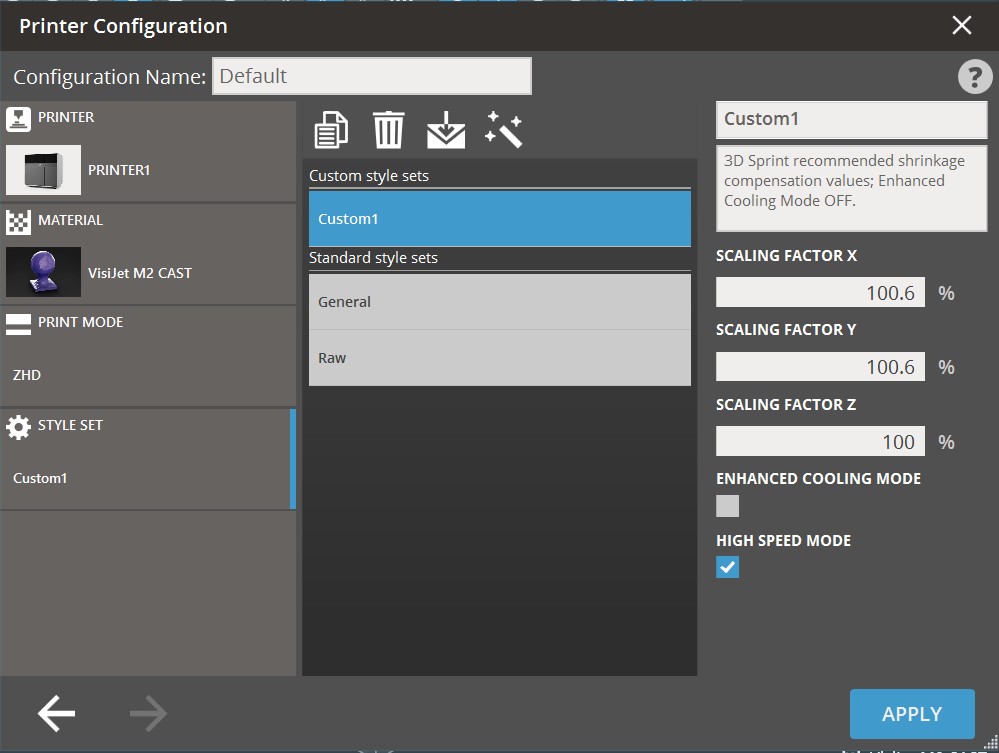This screenshot has width=999, height=753.
Task: Click the VisiJet M2 CAST material thumbnail
Action: click(x=43, y=272)
